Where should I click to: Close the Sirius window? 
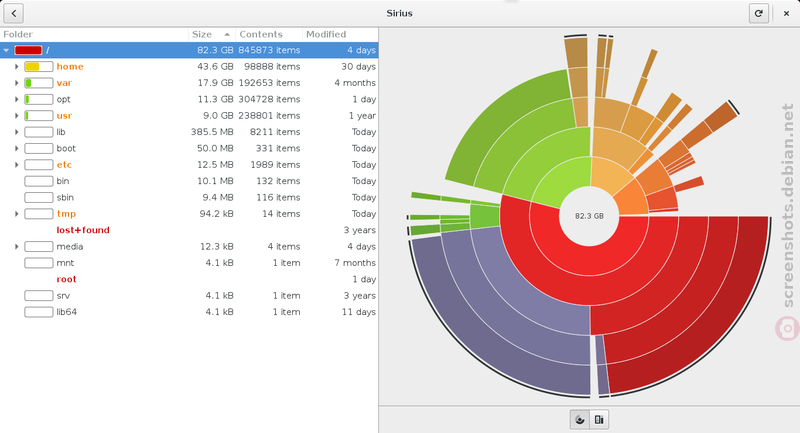point(786,13)
